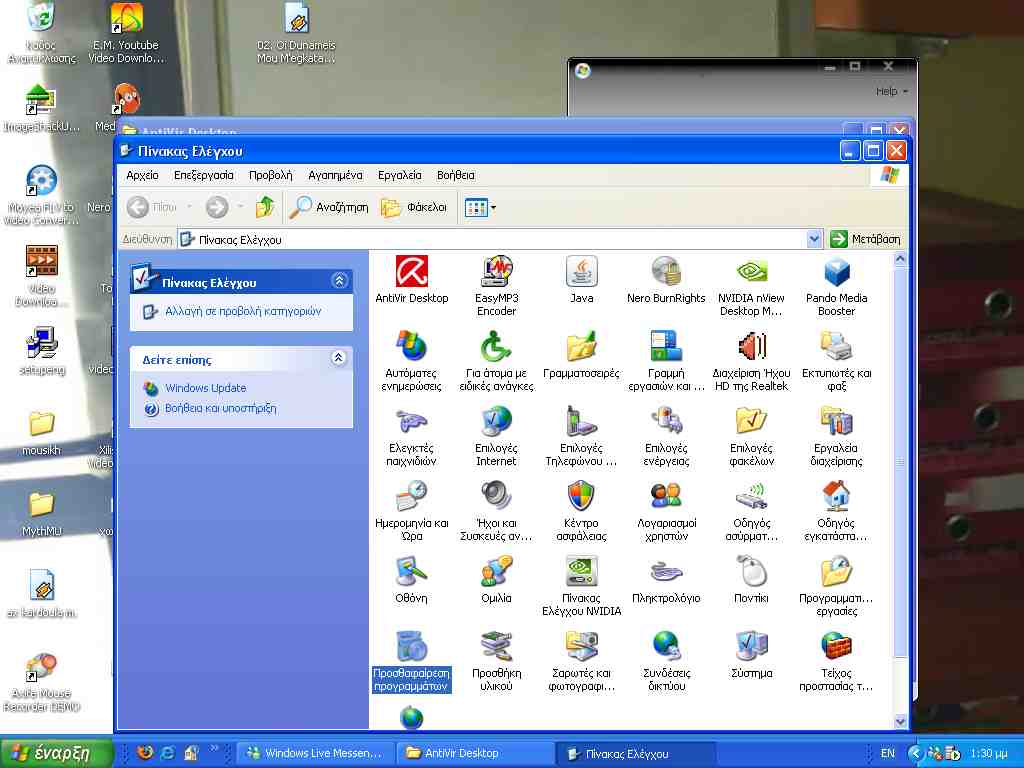The width and height of the screenshot is (1024, 768).
Task: Open Λογαριασμοί χρηστών user accounts
Action: point(666,511)
